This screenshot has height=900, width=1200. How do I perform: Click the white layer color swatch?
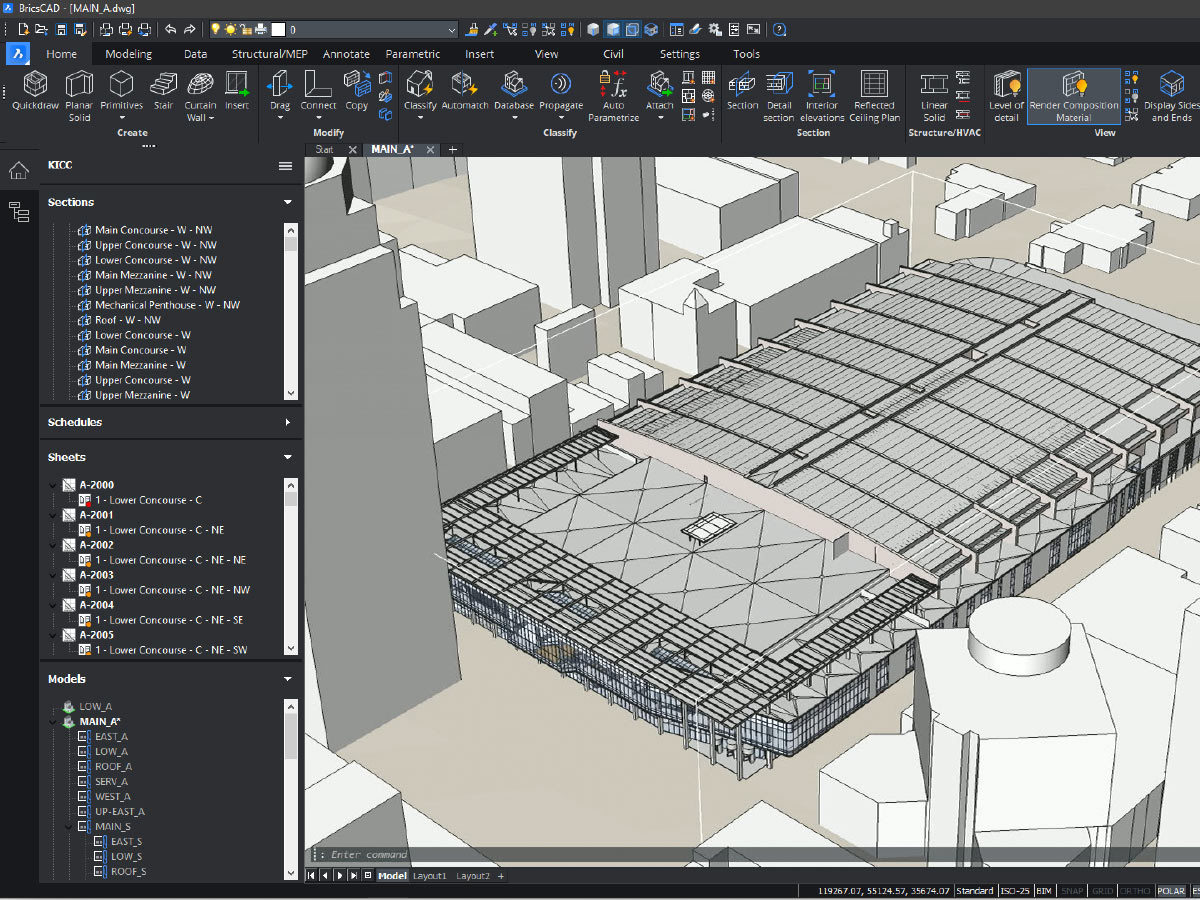click(x=279, y=30)
